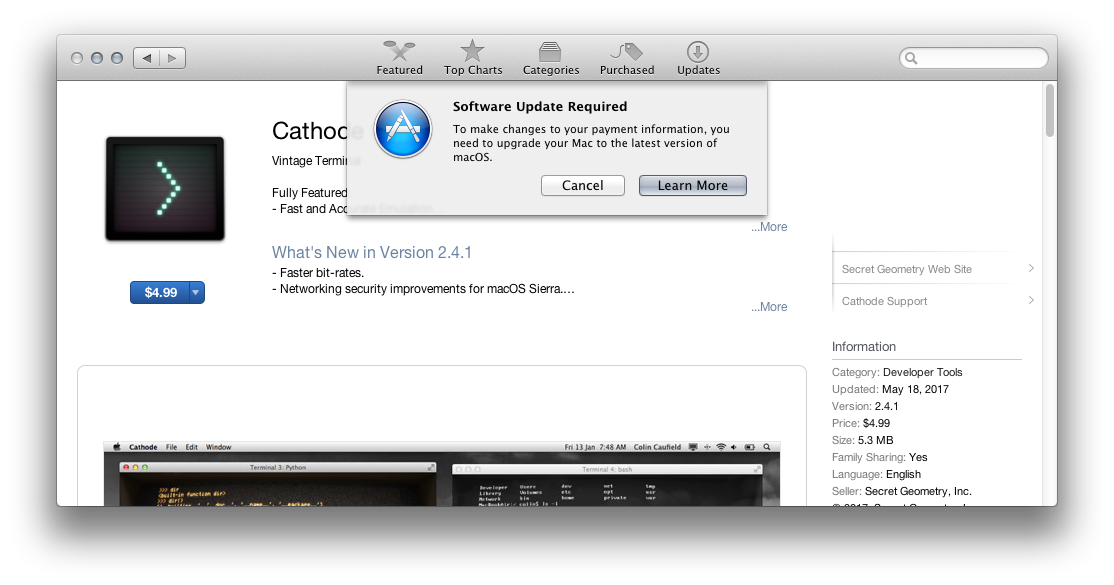The height and width of the screenshot is (585, 1114).
Task: Click the Price: $4.99 info row
Action: (x=861, y=424)
